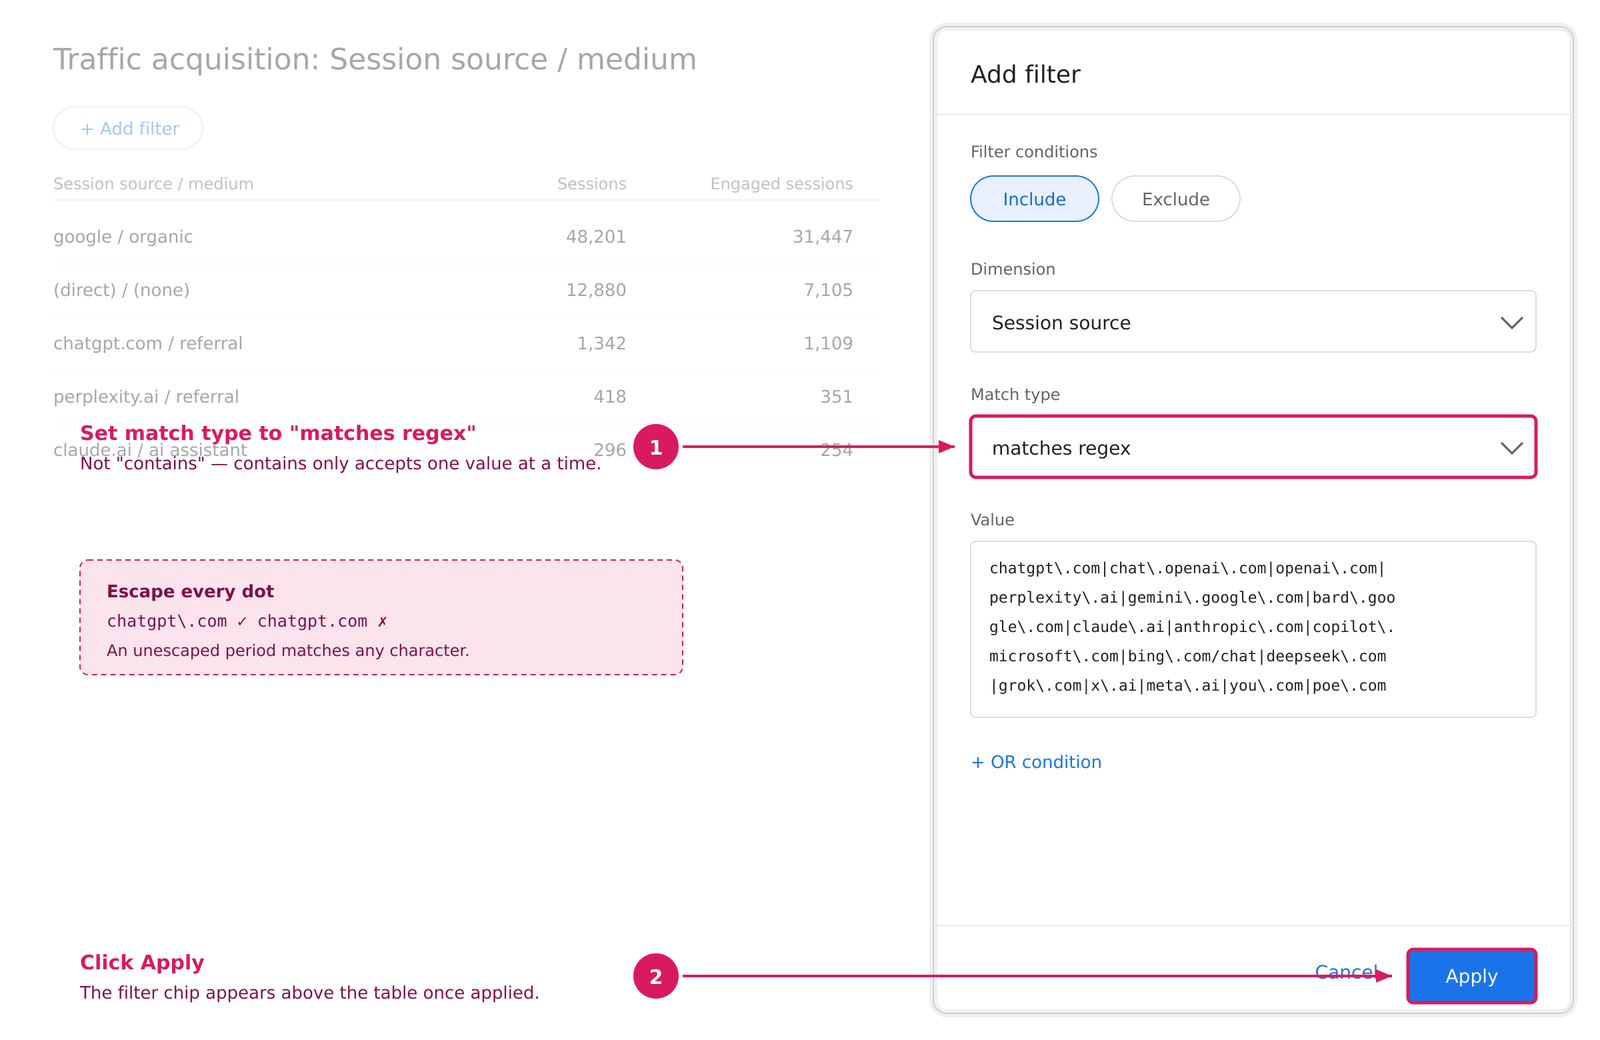Select the (direct) / (none) row
The height and width of the screenshot is (1040, 1600).
coord(466,290)
